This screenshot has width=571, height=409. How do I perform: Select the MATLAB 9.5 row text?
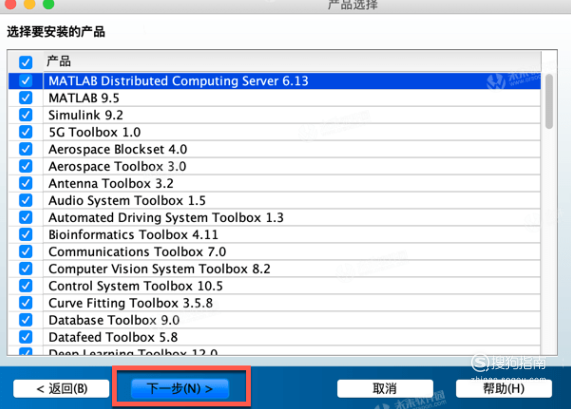tap(84, 98)
